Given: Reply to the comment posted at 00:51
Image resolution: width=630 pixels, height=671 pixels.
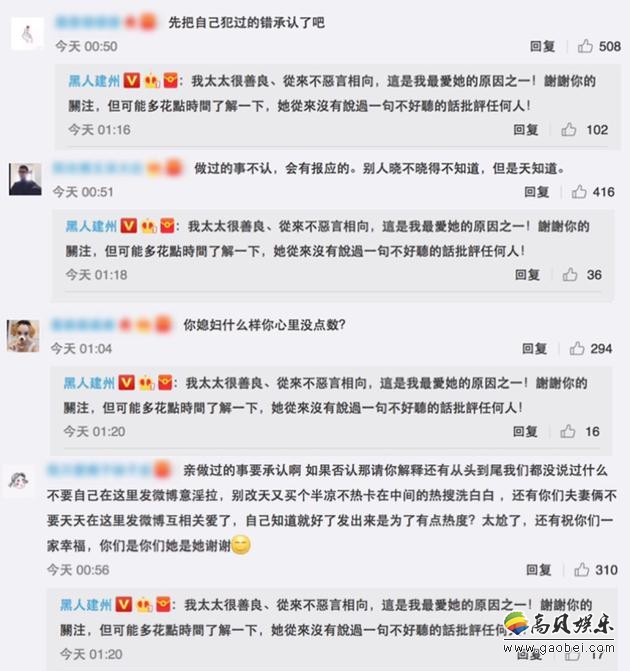Looking at the screenshot, I should coord(537,192).
